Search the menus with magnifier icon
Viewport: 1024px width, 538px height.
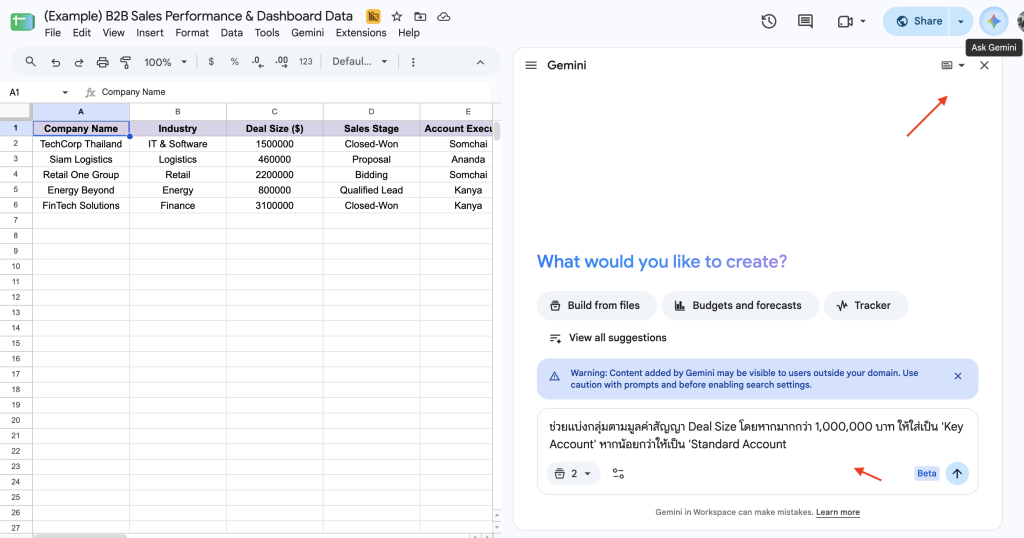point(30,62)
